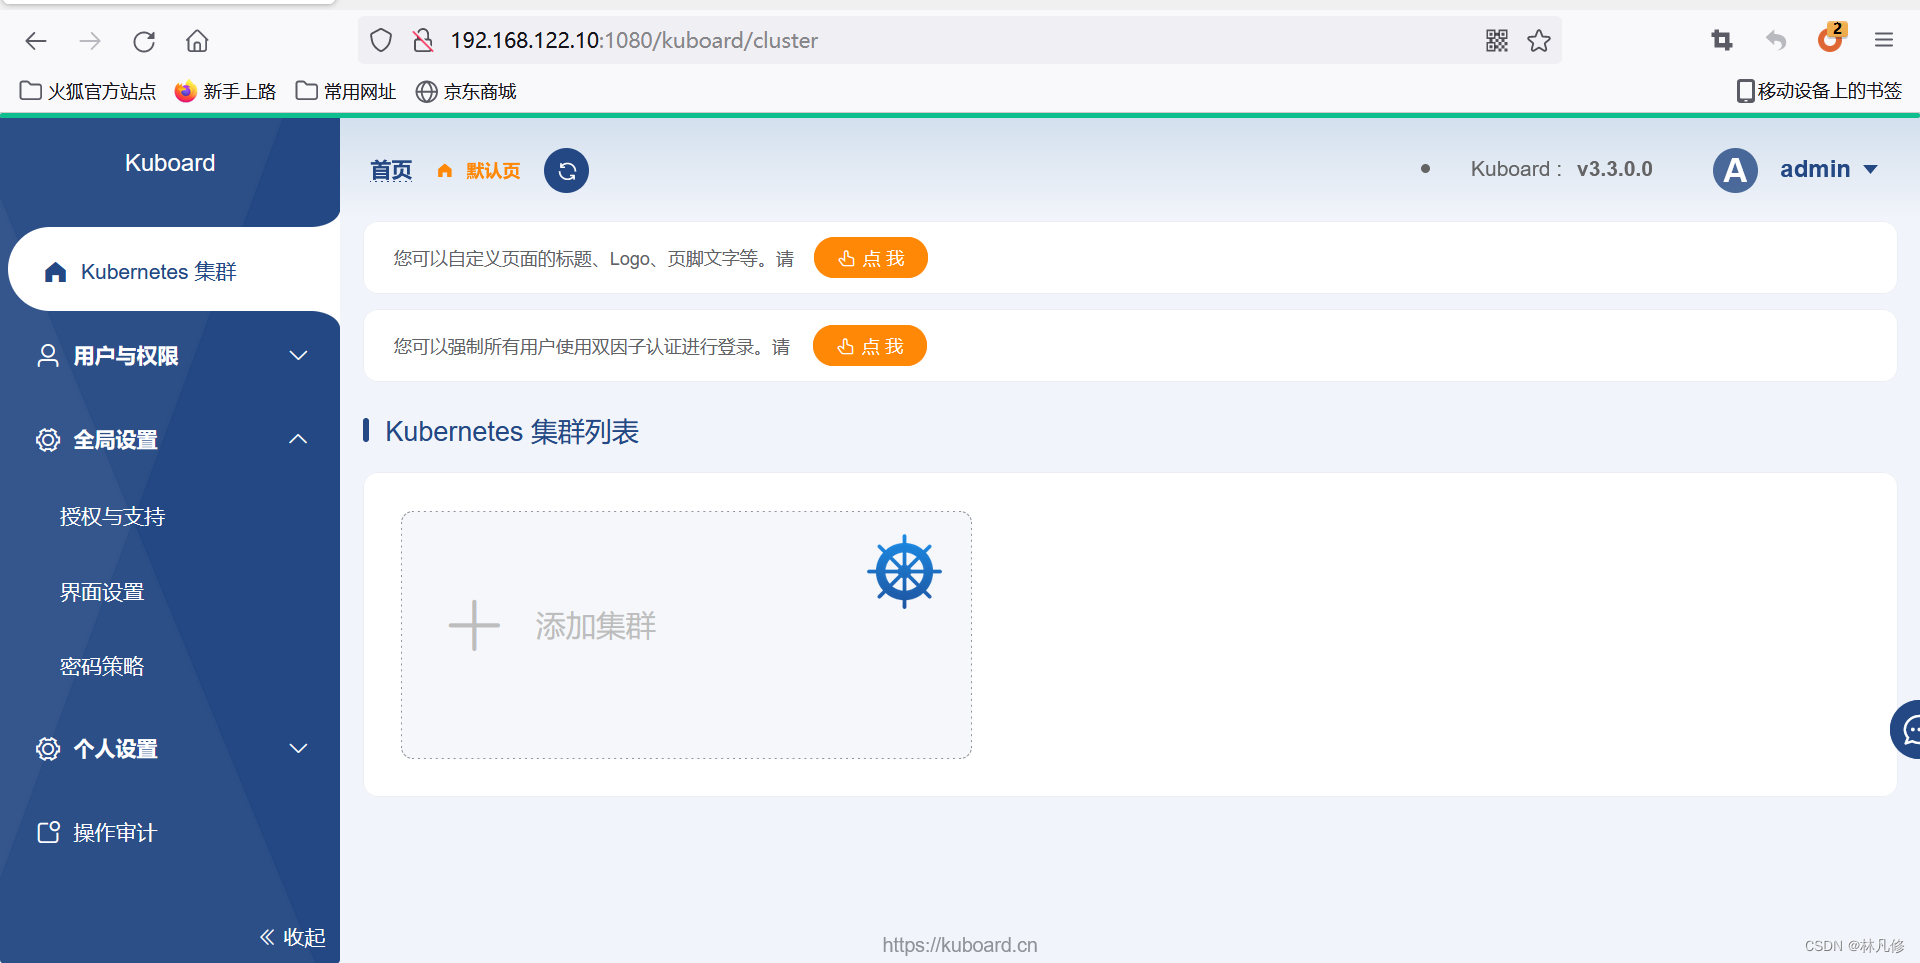1920x963 pixels.
Task: Click the admin avatar A icon
Action: click(x=1735, y=170)
